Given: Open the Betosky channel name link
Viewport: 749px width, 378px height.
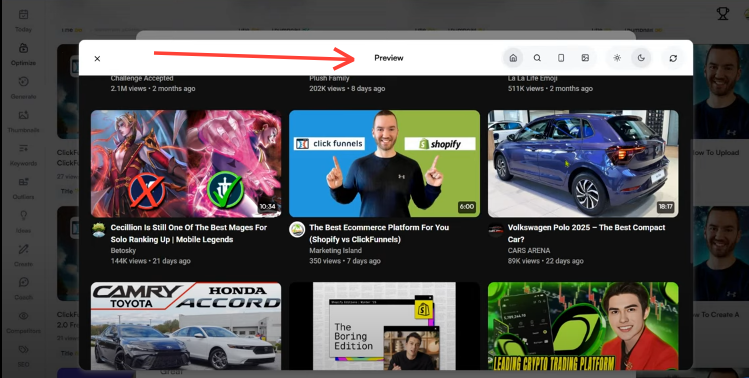Looking at the screenshot, I should tap(123, 250).
